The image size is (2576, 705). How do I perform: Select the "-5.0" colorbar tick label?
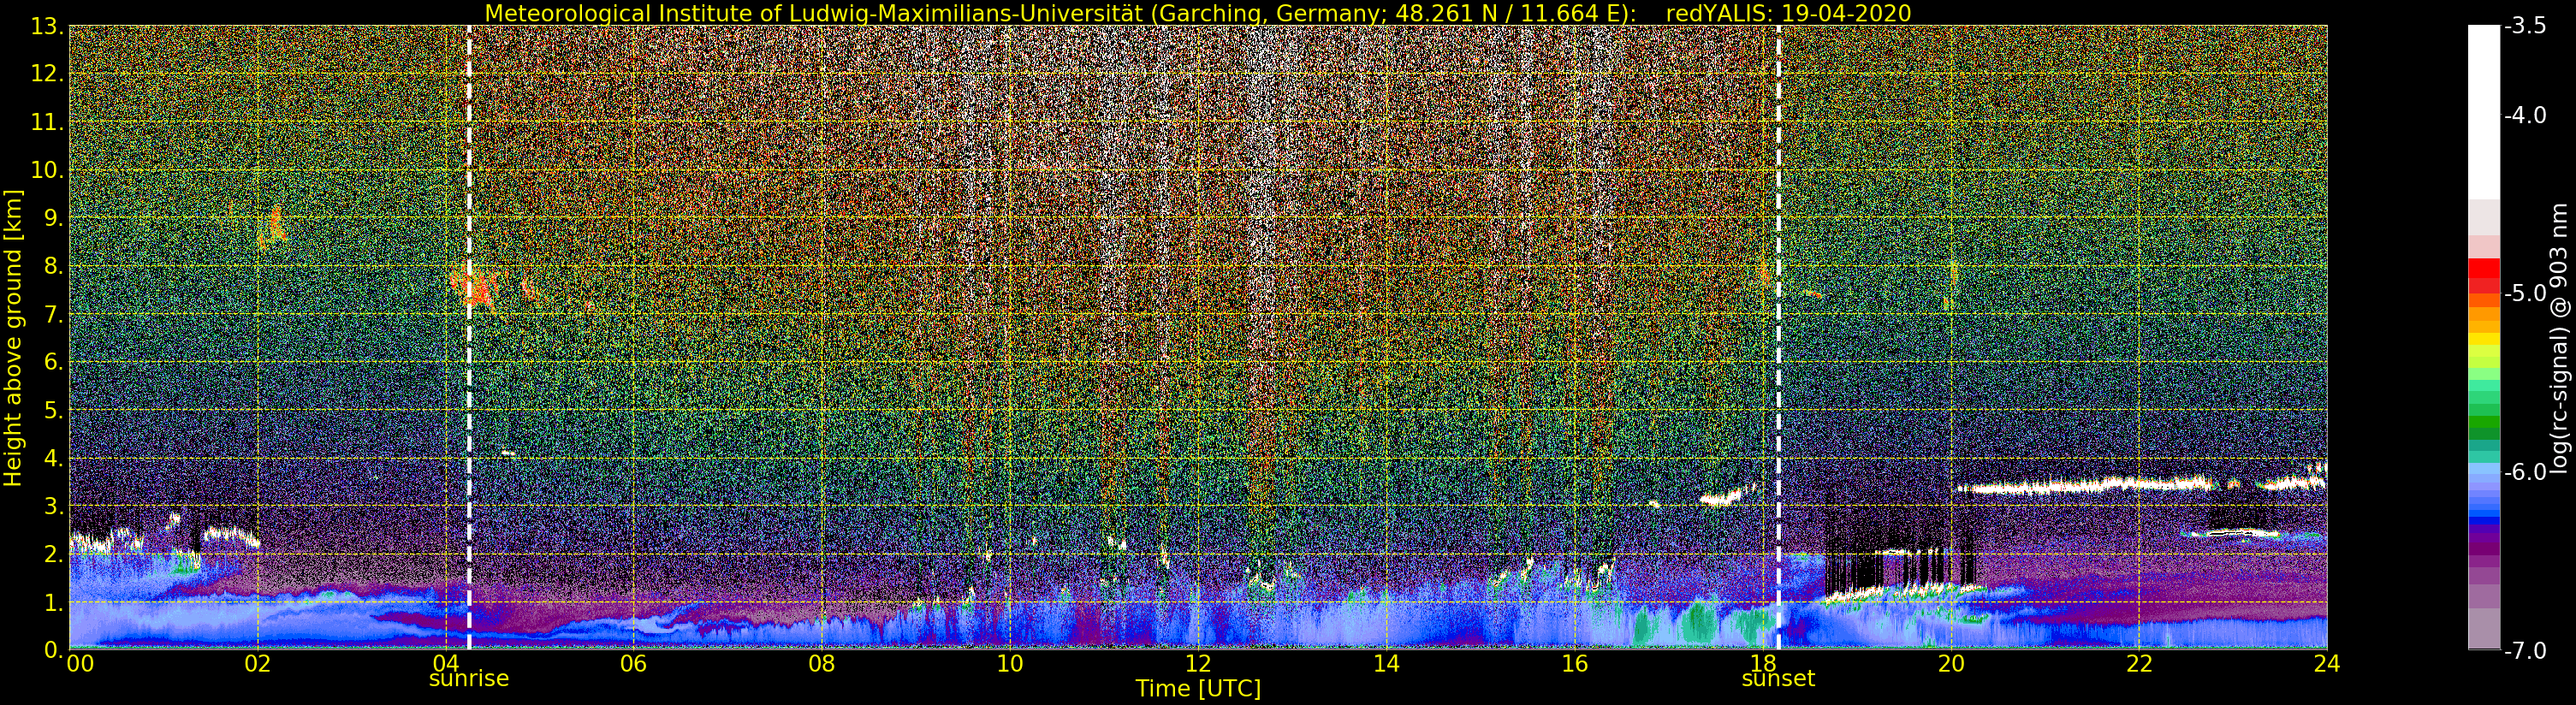pos(2525,293)
